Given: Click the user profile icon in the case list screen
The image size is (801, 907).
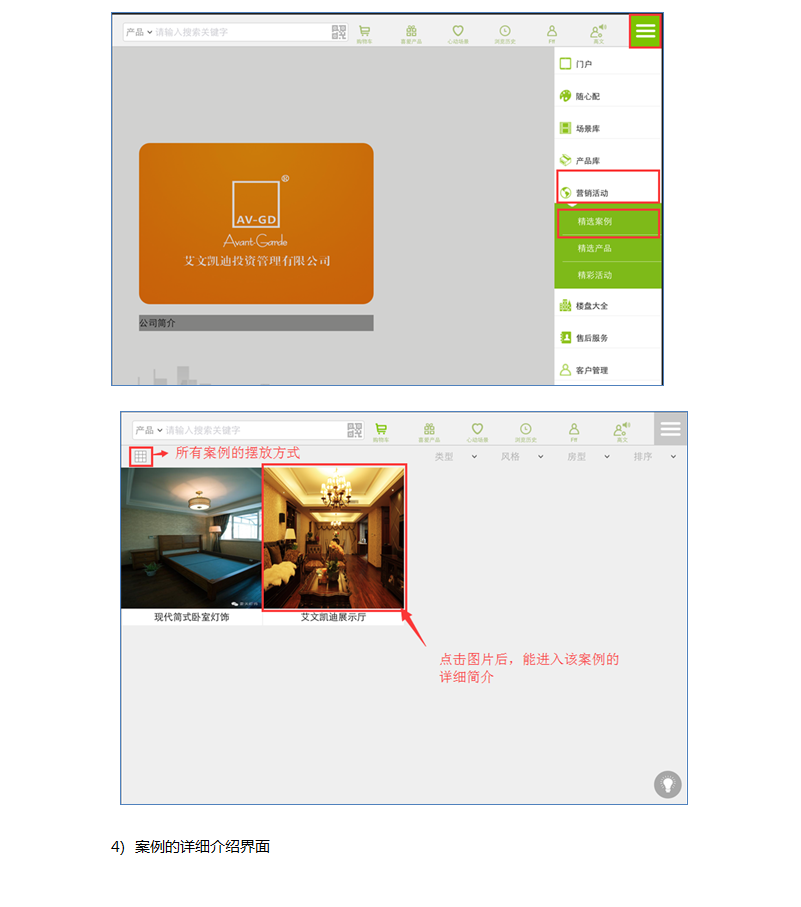Looking at the screenshot, I should pyautogui.click(x=574, y=432).
